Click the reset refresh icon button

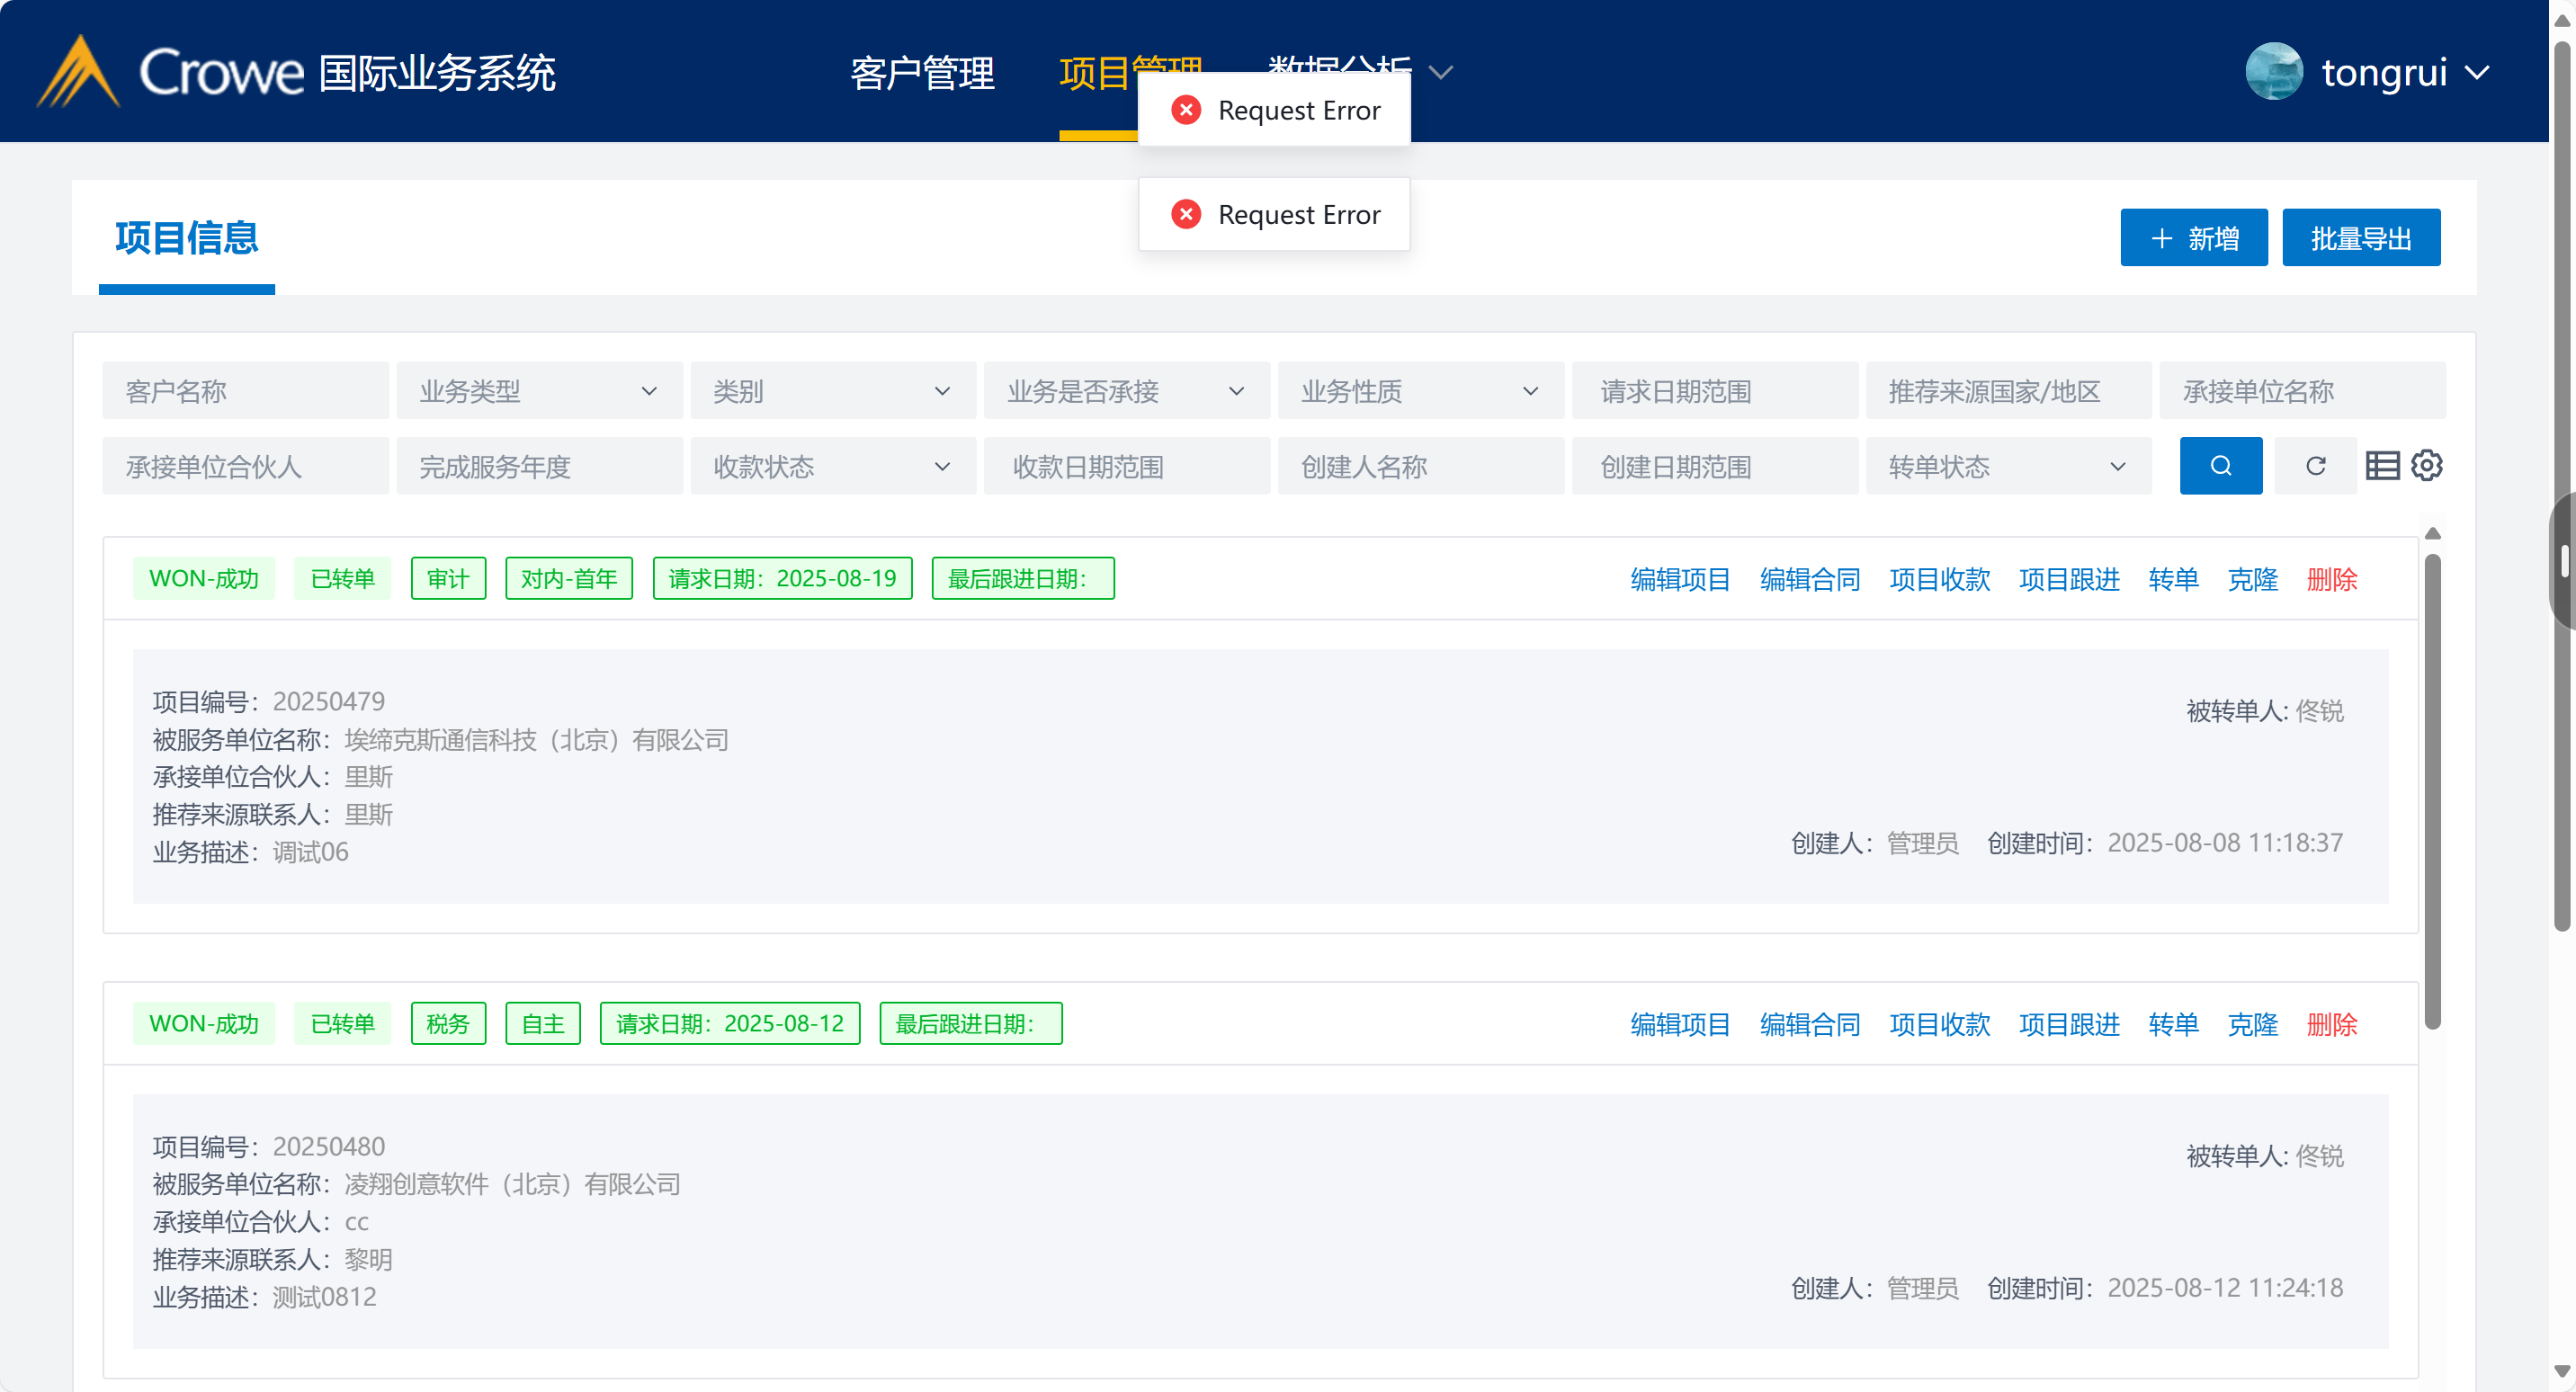click(x=2315, y=466)
